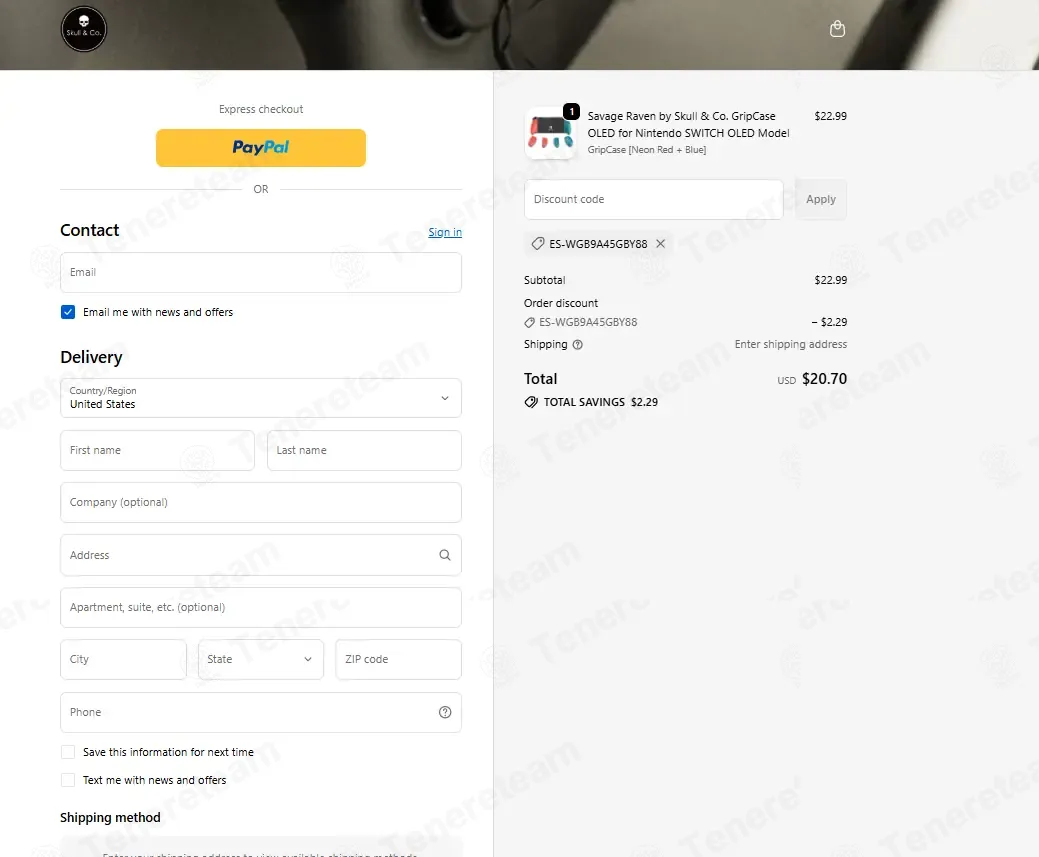The image size is (1039, 857).
Task: Pay with PayPal express checkout
Action: (x=260, y=148)
